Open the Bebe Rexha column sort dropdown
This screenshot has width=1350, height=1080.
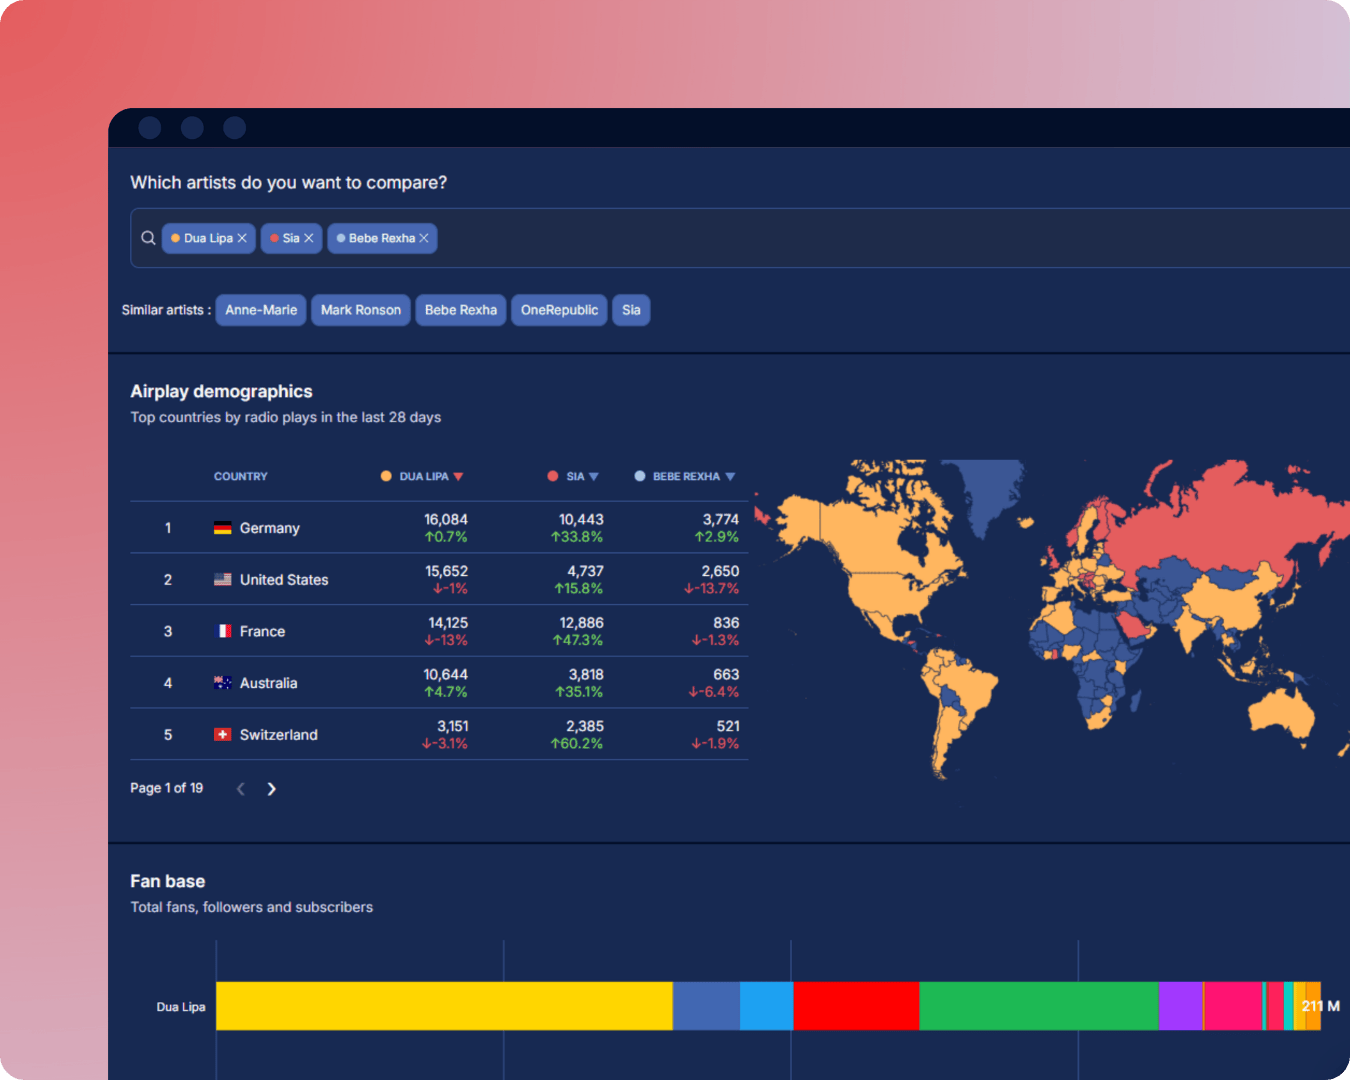click(x=731, y=476)
